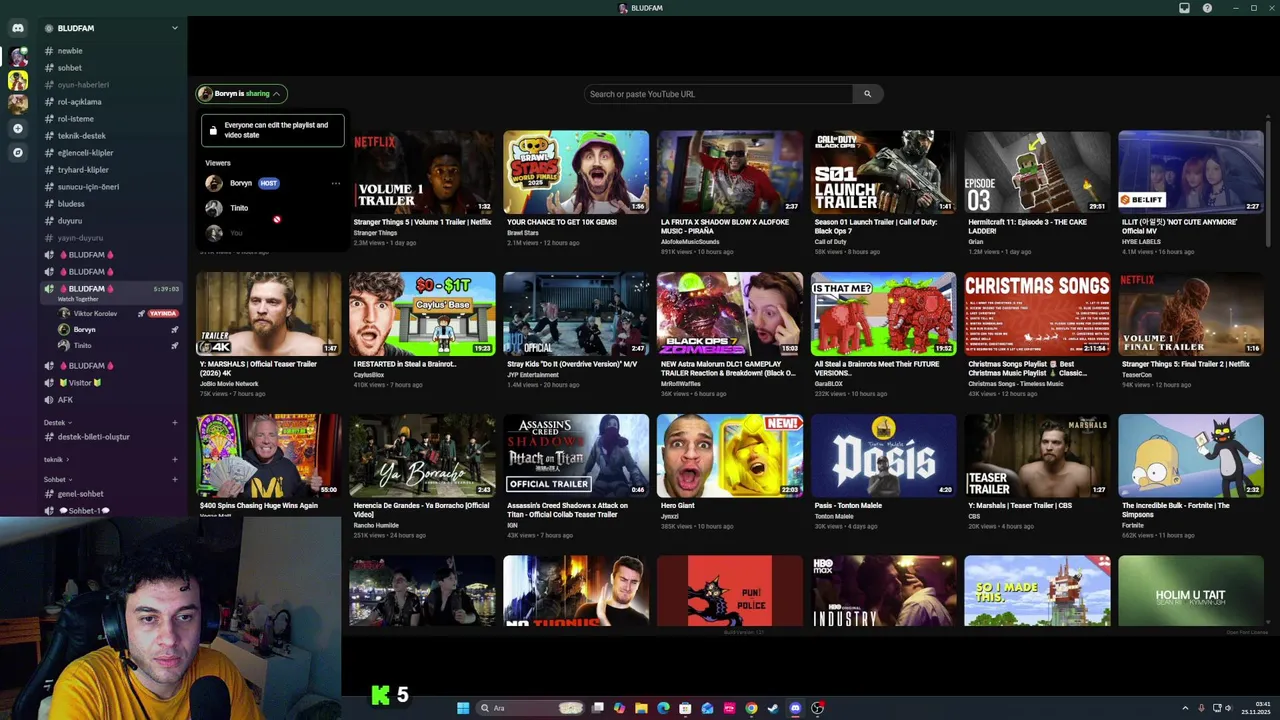Play Stray Kids Do It Overdrive Version
The height and width of the screenshot is (720, 1280).
[x=576, y=314]
